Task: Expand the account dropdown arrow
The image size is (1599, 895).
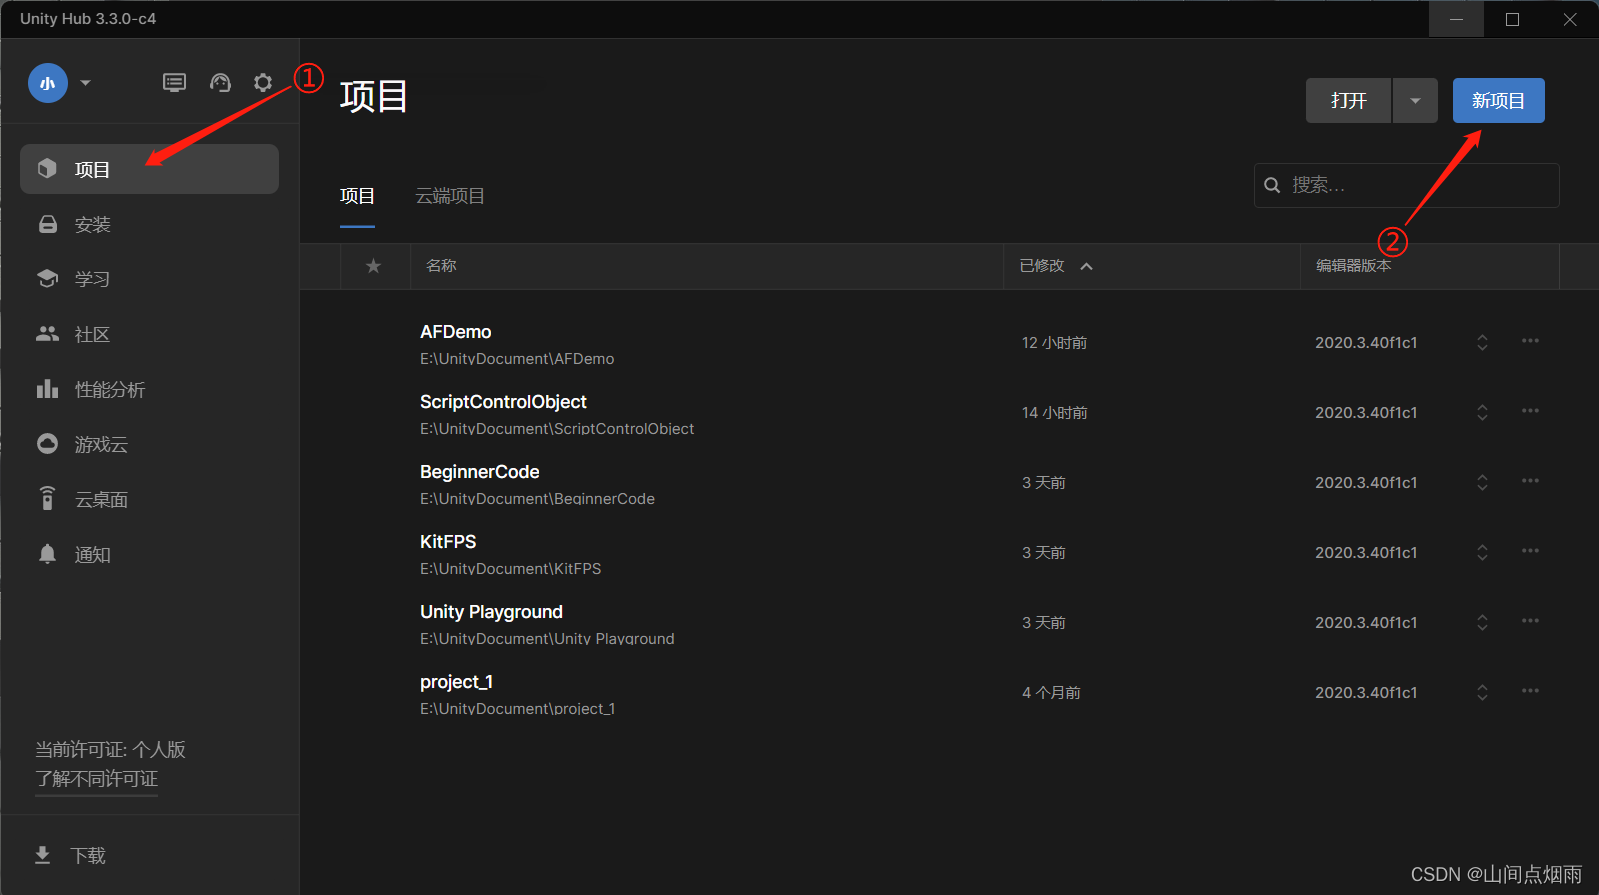Action: [x=86, y=83]
